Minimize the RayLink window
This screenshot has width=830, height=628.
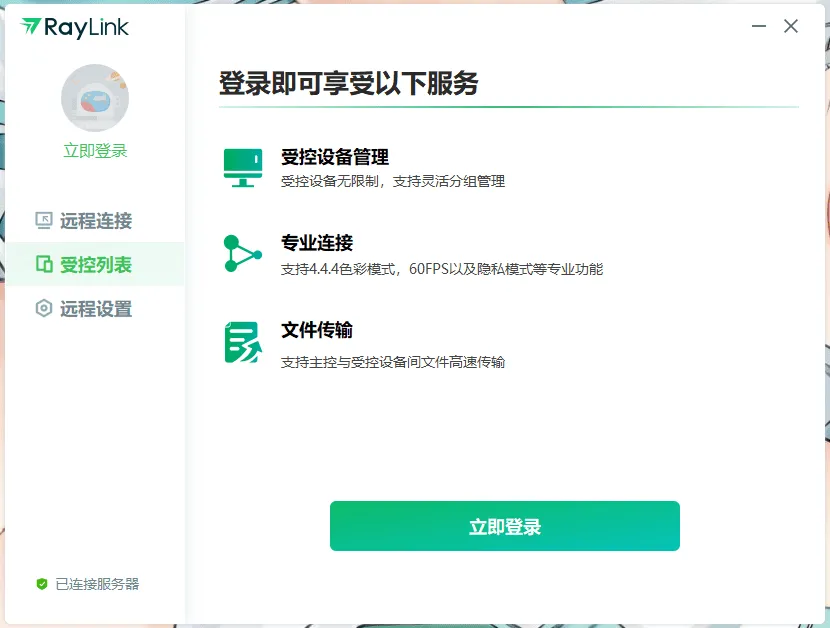point(760,27)
